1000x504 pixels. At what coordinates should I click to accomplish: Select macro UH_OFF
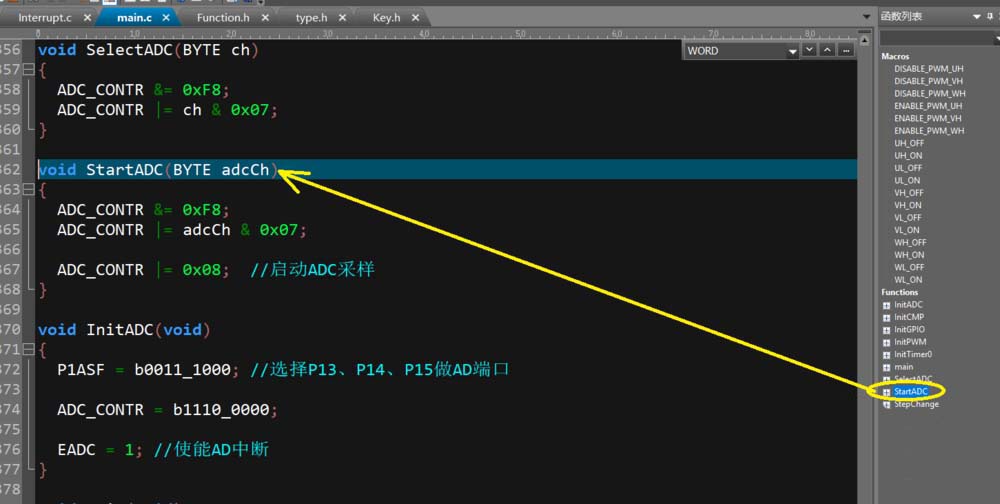[x=909, y=143]
